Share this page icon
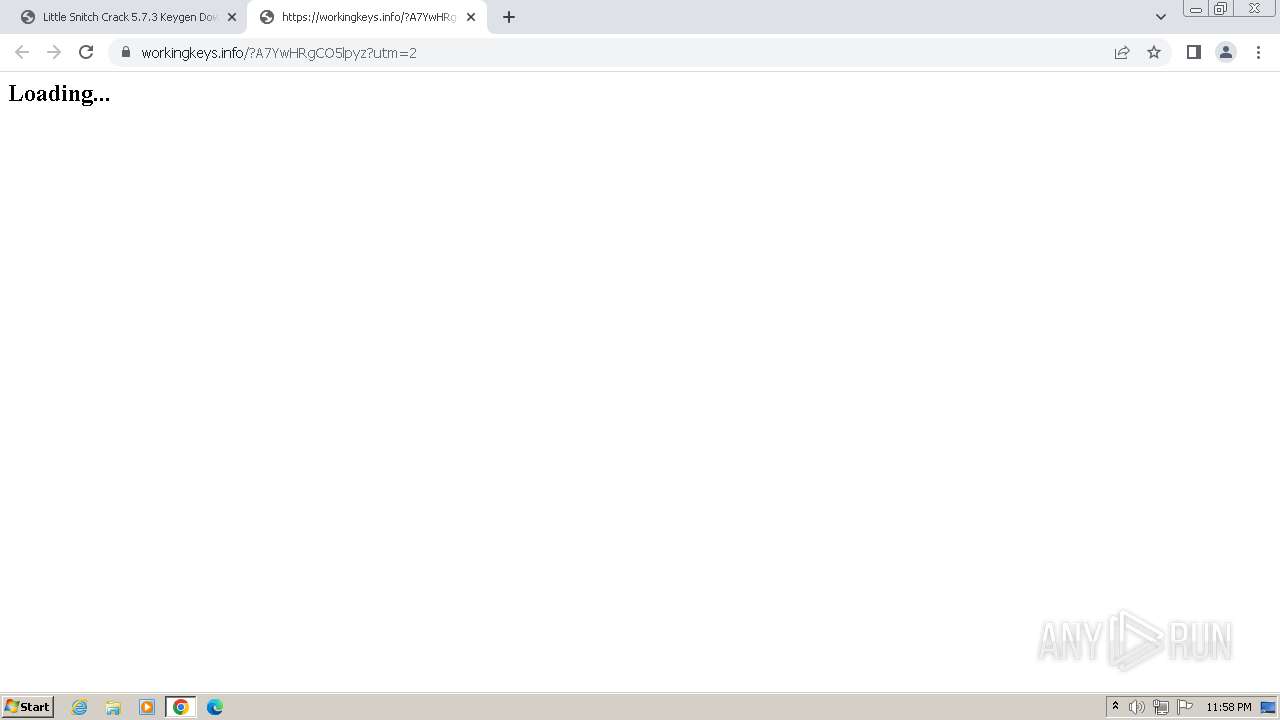Screen dimensions: 1280x720 (x=1122, y=52)
